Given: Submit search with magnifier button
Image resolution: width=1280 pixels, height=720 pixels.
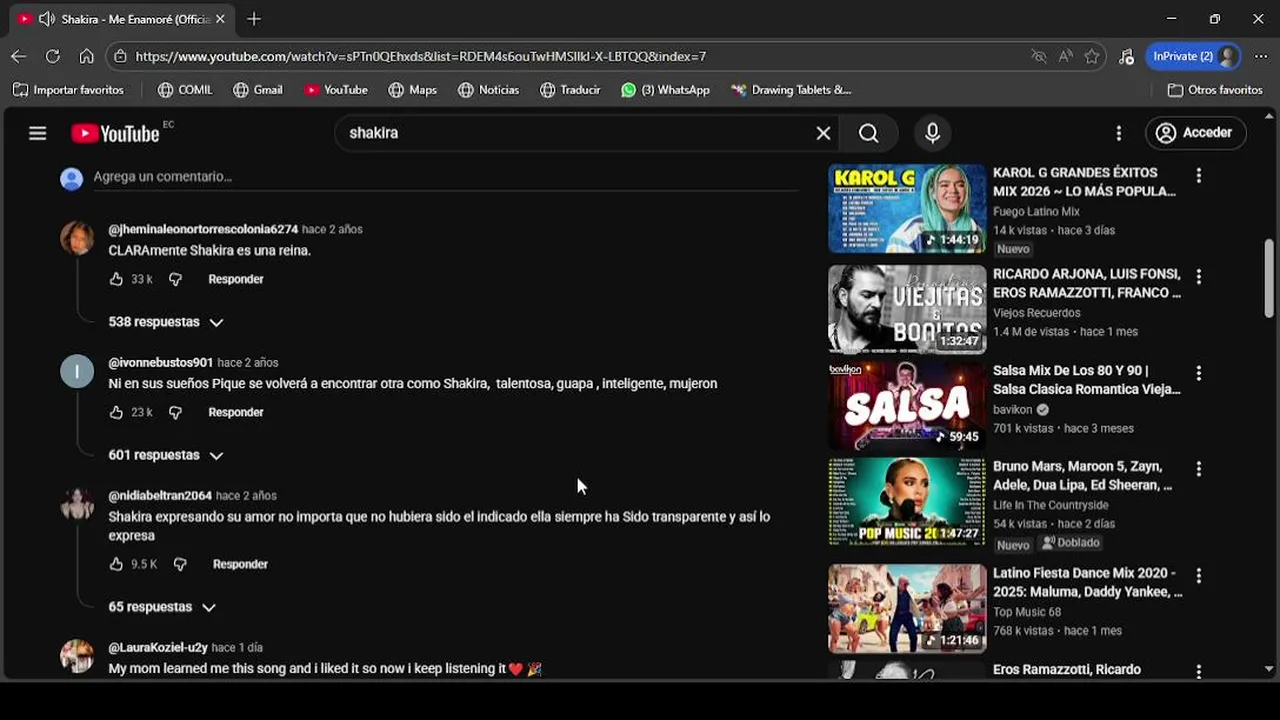Looking at the screenshot, I should coord(868,133).
